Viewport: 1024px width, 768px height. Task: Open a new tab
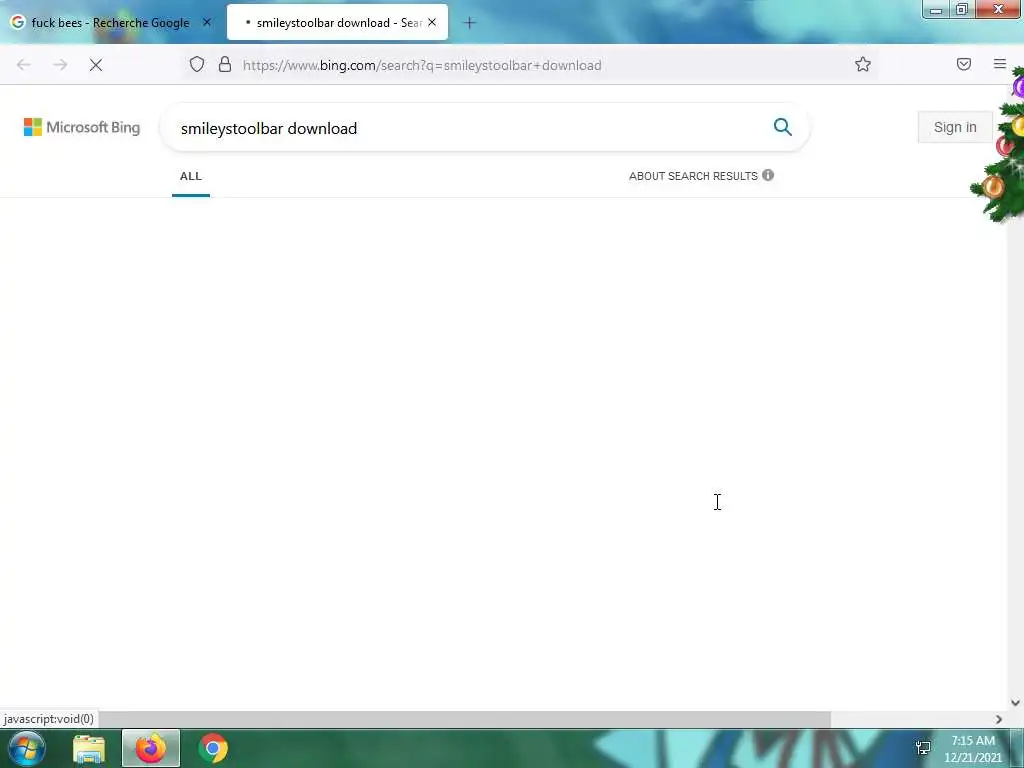click(x=469, y=23)
